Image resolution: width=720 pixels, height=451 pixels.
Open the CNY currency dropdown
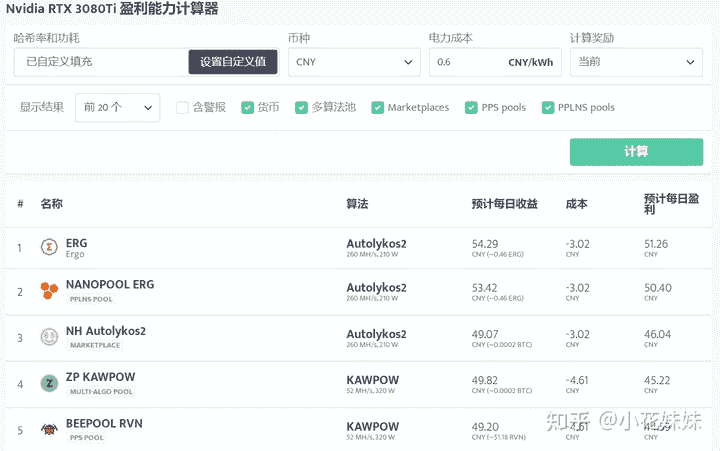[353, 62]
